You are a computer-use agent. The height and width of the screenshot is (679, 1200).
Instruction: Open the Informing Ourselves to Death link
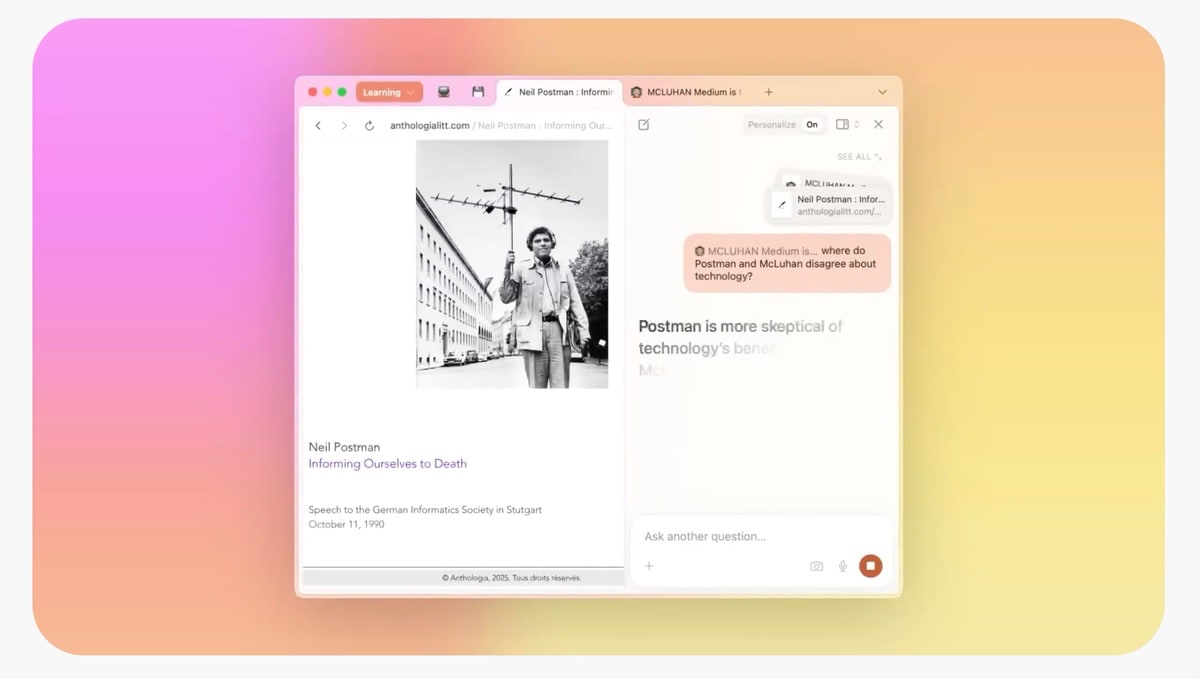coord(387,464)
